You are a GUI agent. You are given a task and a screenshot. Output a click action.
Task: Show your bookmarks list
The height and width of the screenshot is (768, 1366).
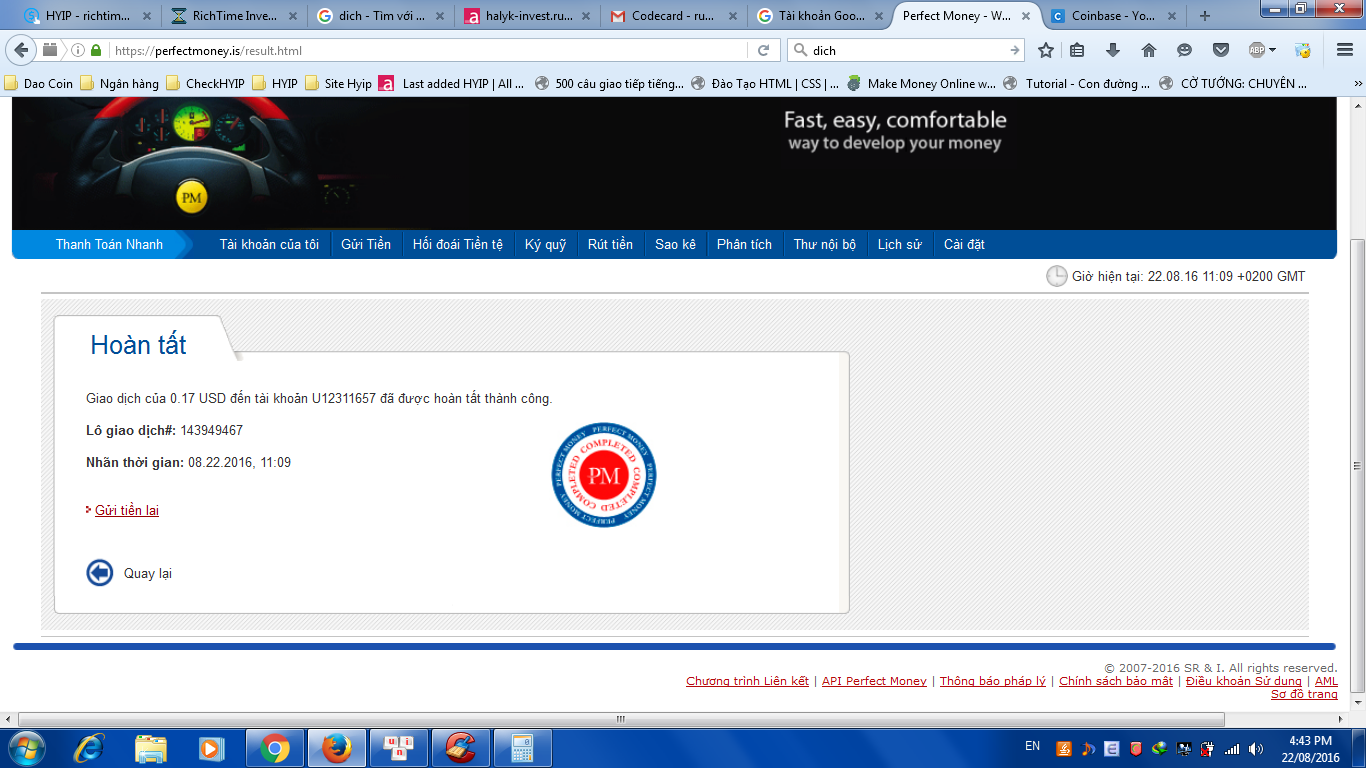tap(1077, 50)
